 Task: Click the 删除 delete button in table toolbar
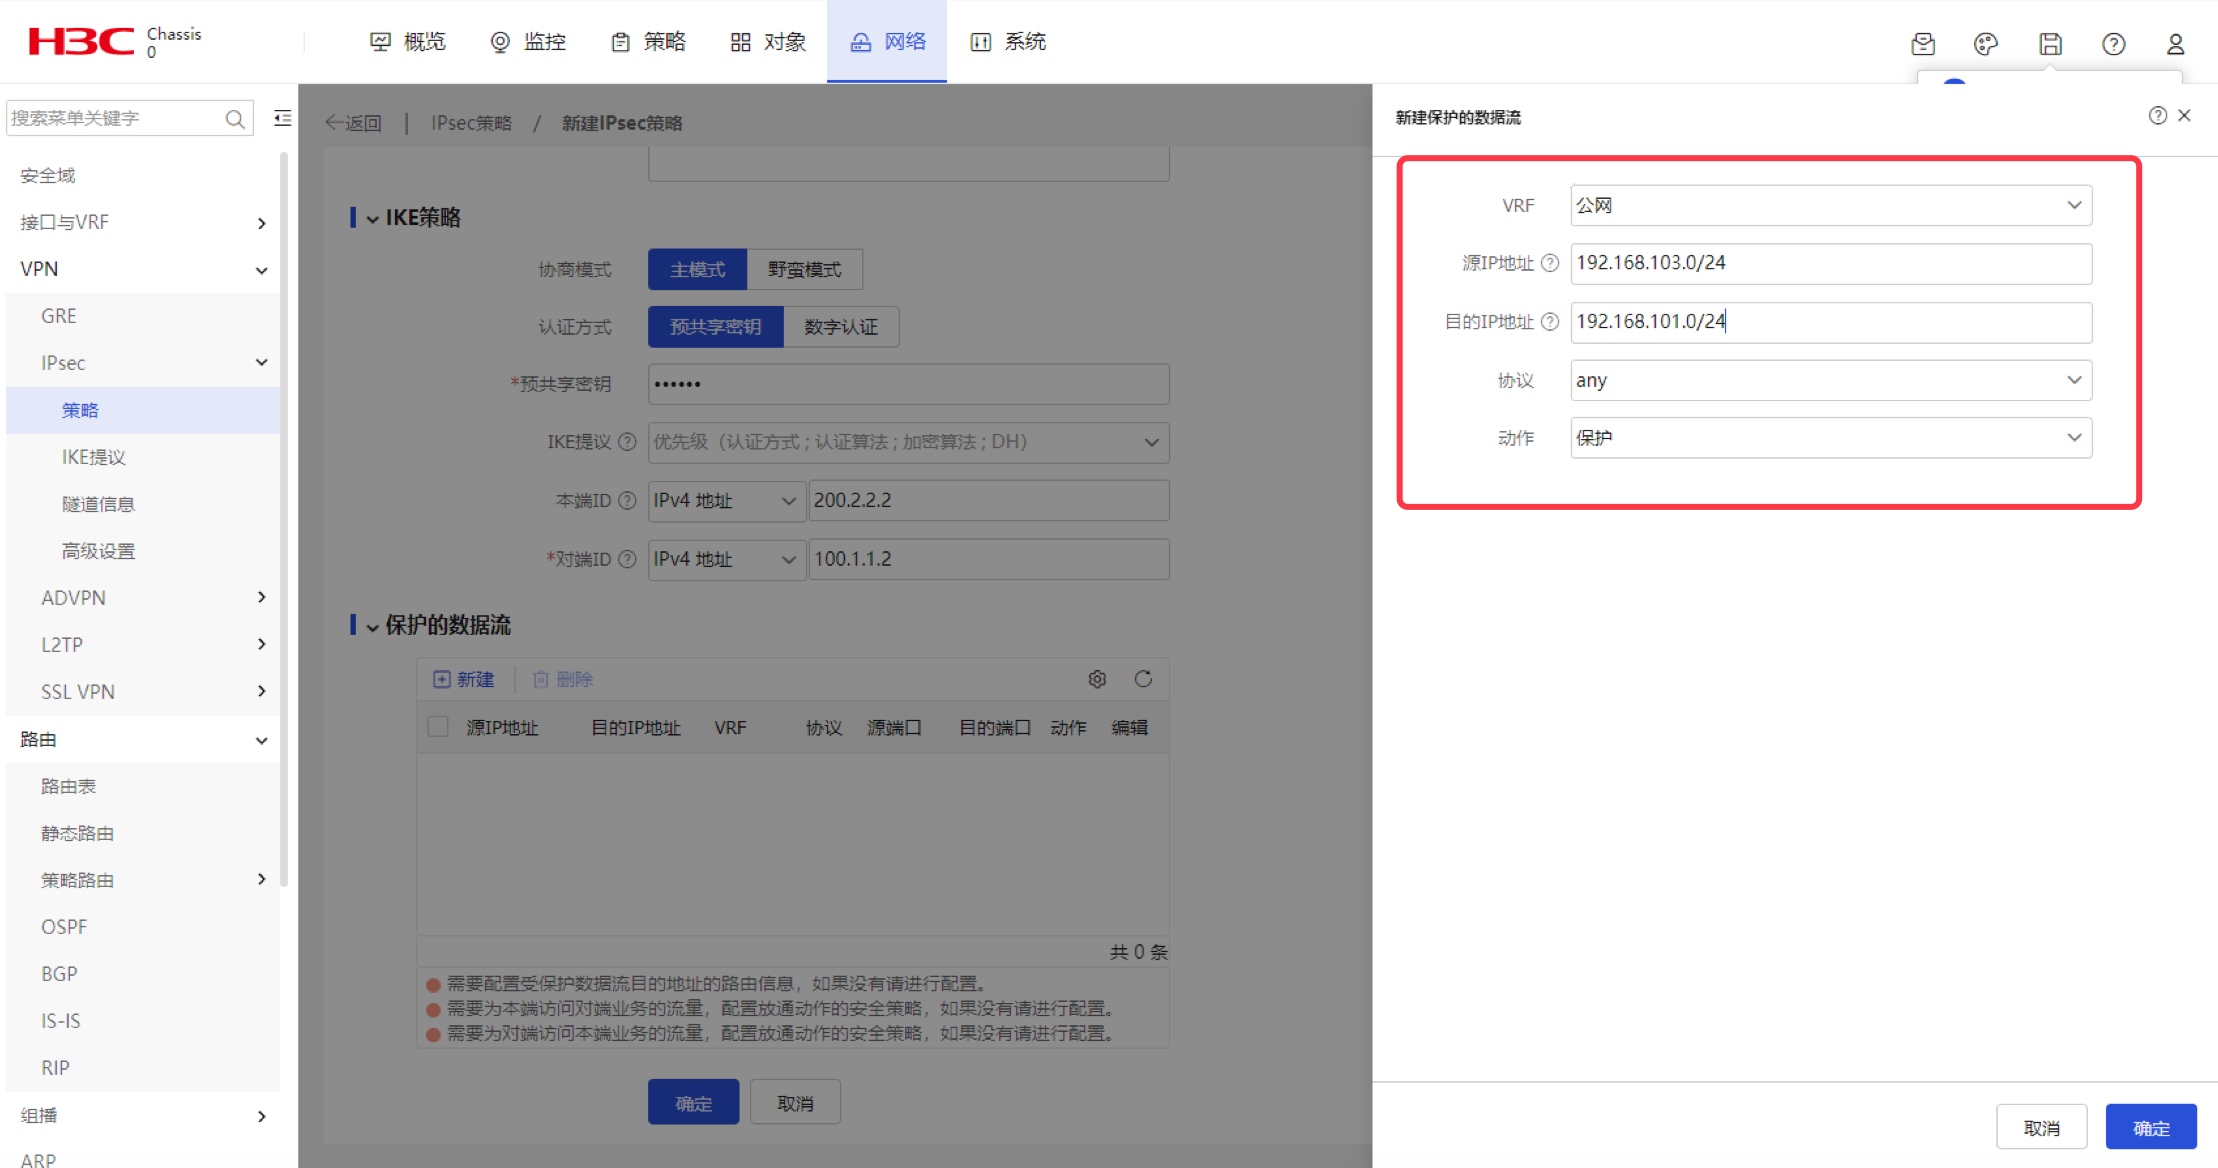[563, 680]
